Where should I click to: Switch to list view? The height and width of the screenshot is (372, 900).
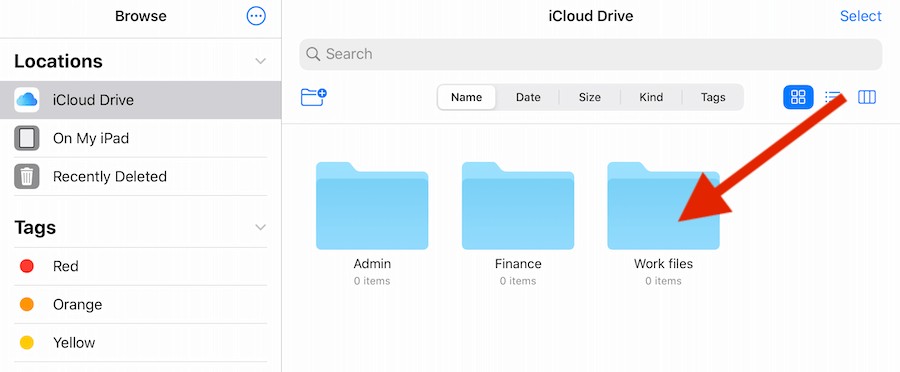832,97
